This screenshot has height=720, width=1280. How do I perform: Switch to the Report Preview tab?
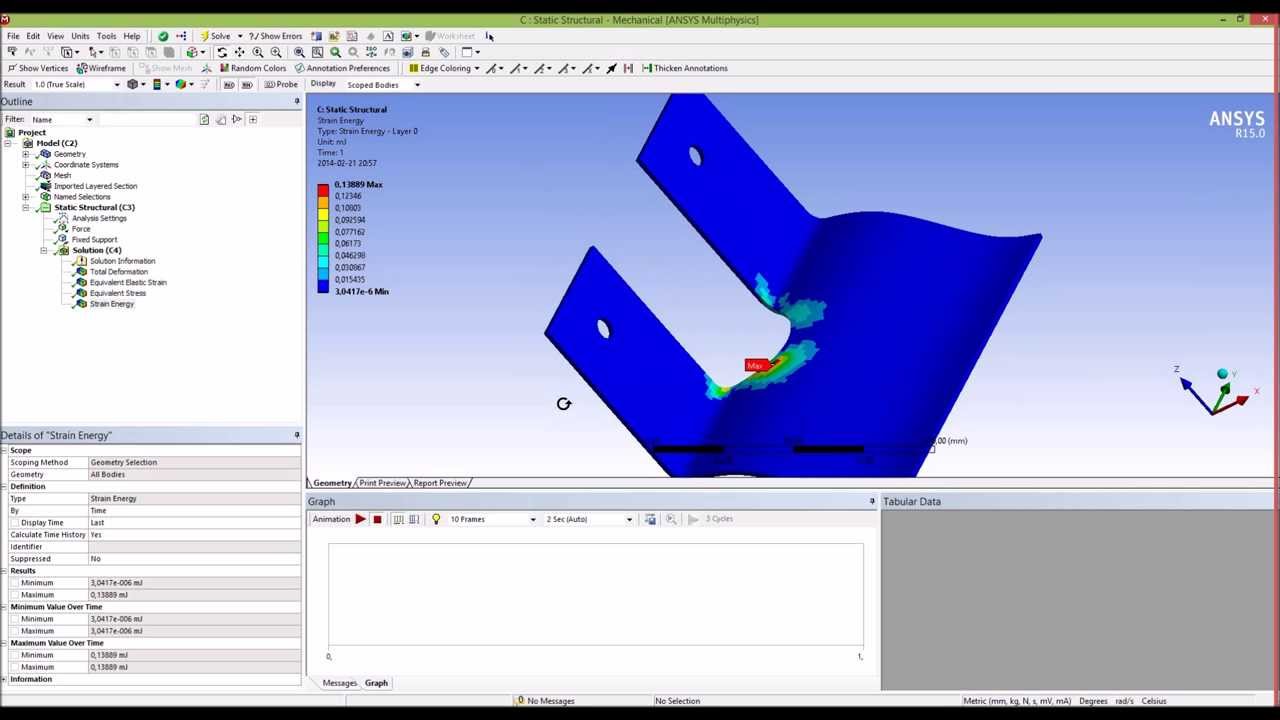click(439, 483)
